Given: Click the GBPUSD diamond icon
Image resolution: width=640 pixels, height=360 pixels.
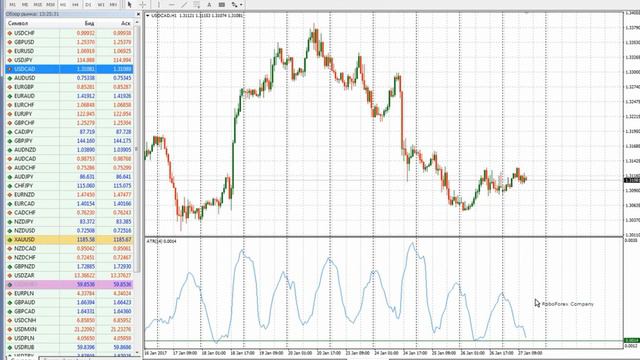Looking at the screenshot, I should coord(10,42).
